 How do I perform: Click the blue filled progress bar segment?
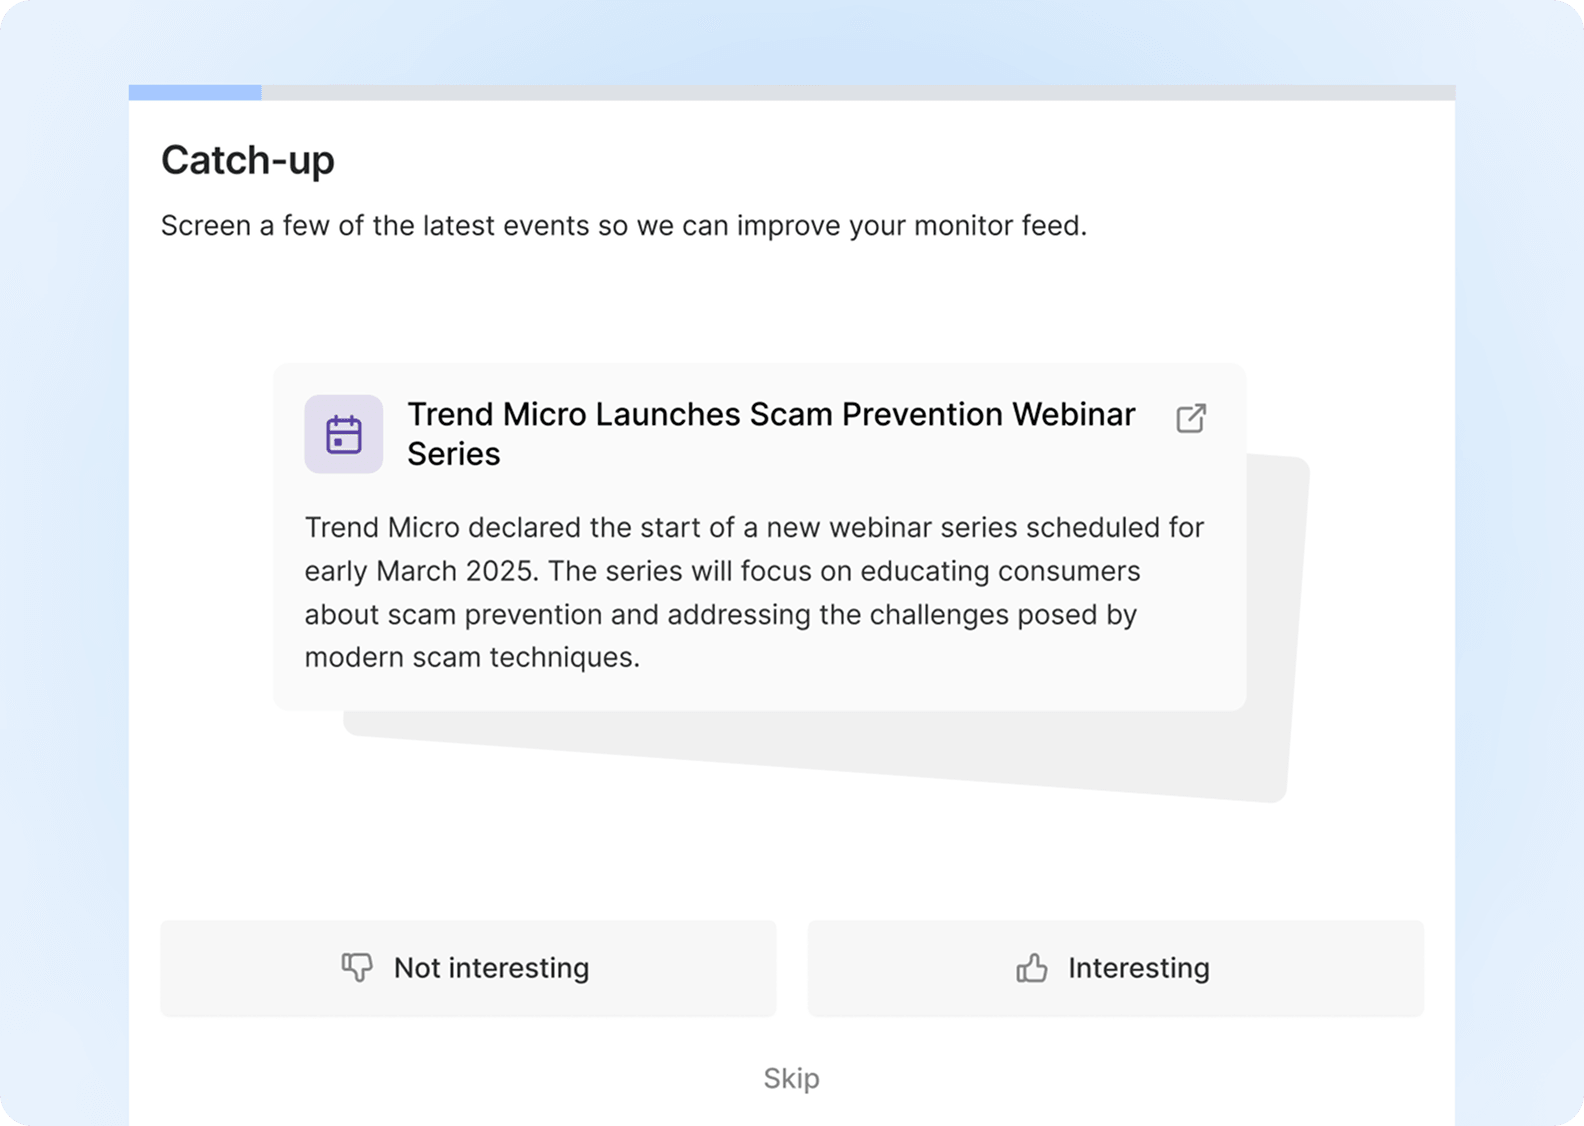coord(195,92)
